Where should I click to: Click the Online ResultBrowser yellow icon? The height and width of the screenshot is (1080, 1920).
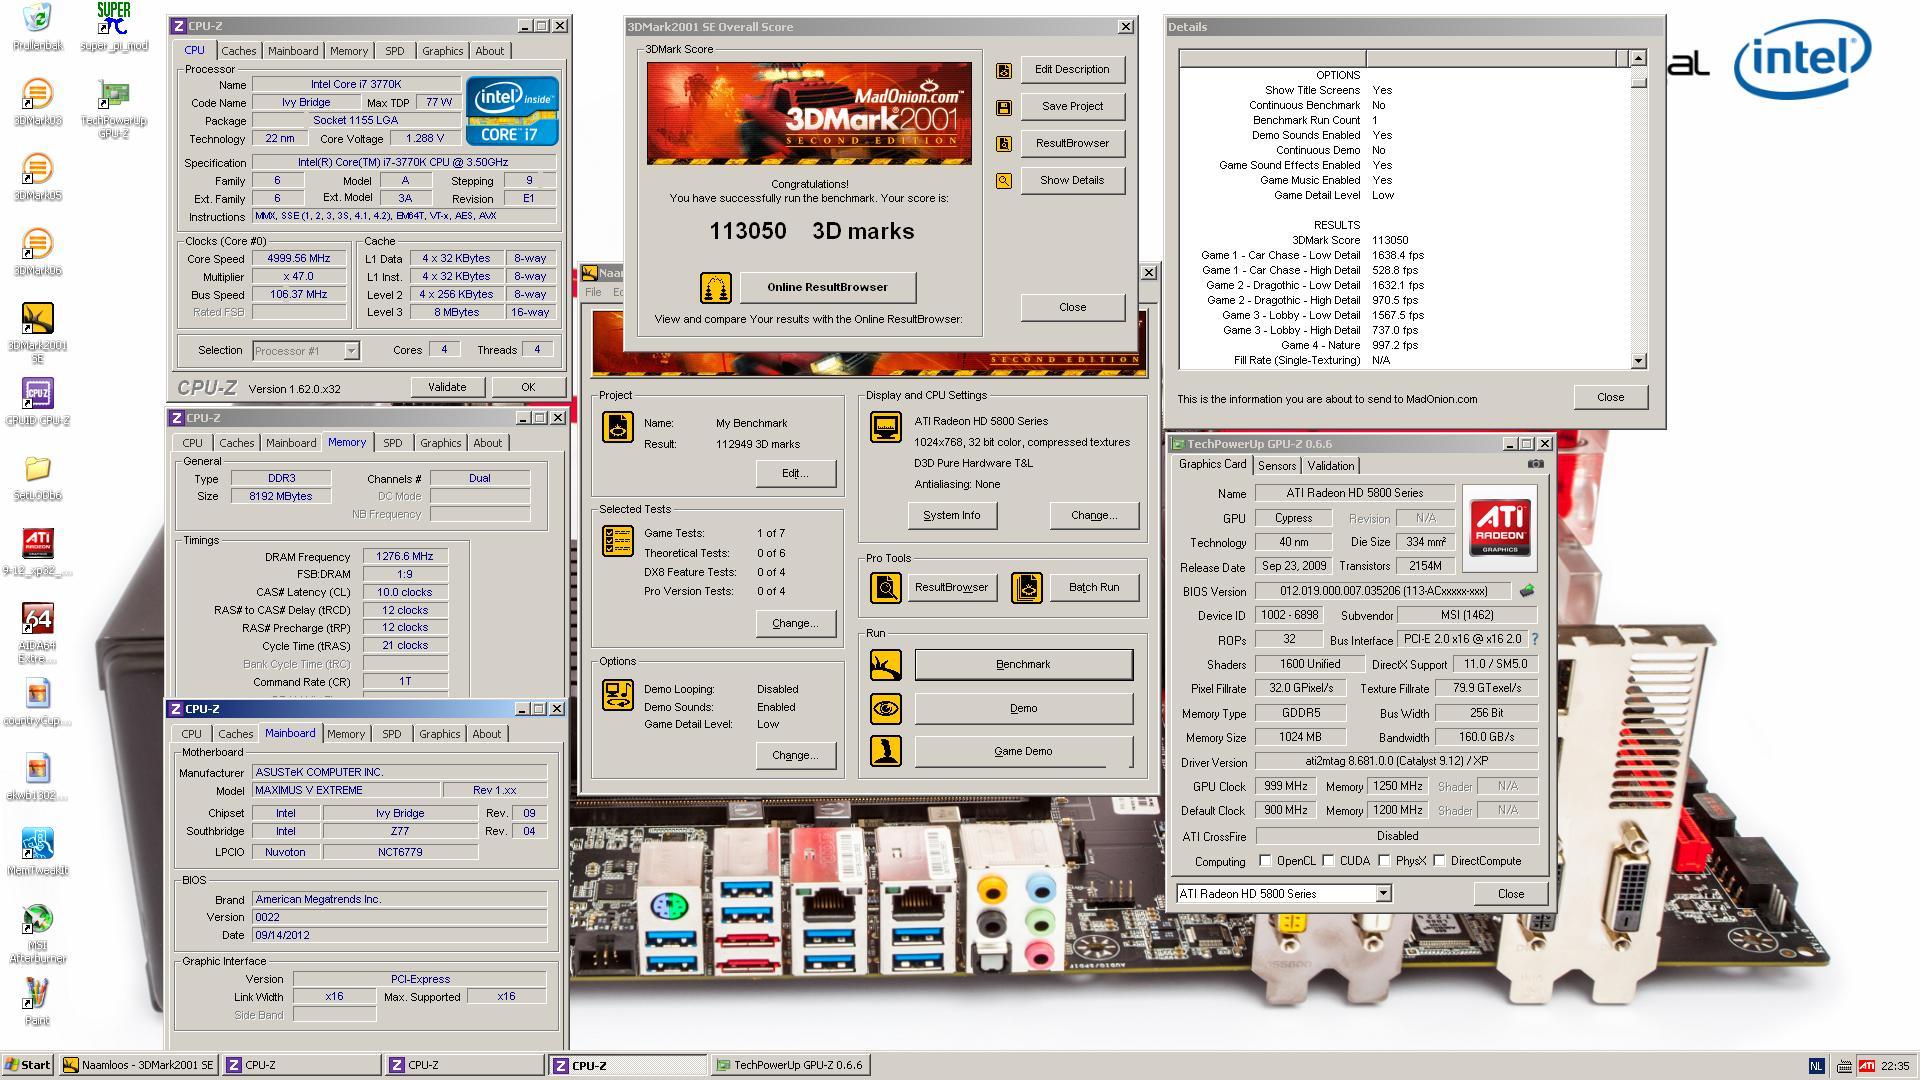(x=715, y=288)
